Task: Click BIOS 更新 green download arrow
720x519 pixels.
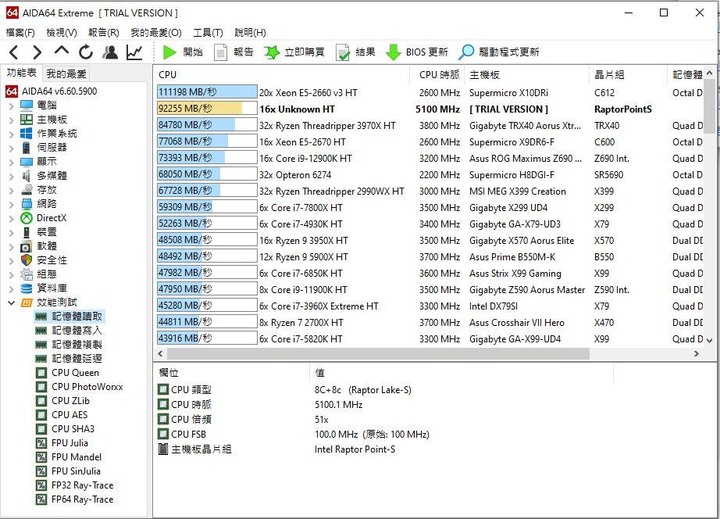Action: tap(393, 52)
